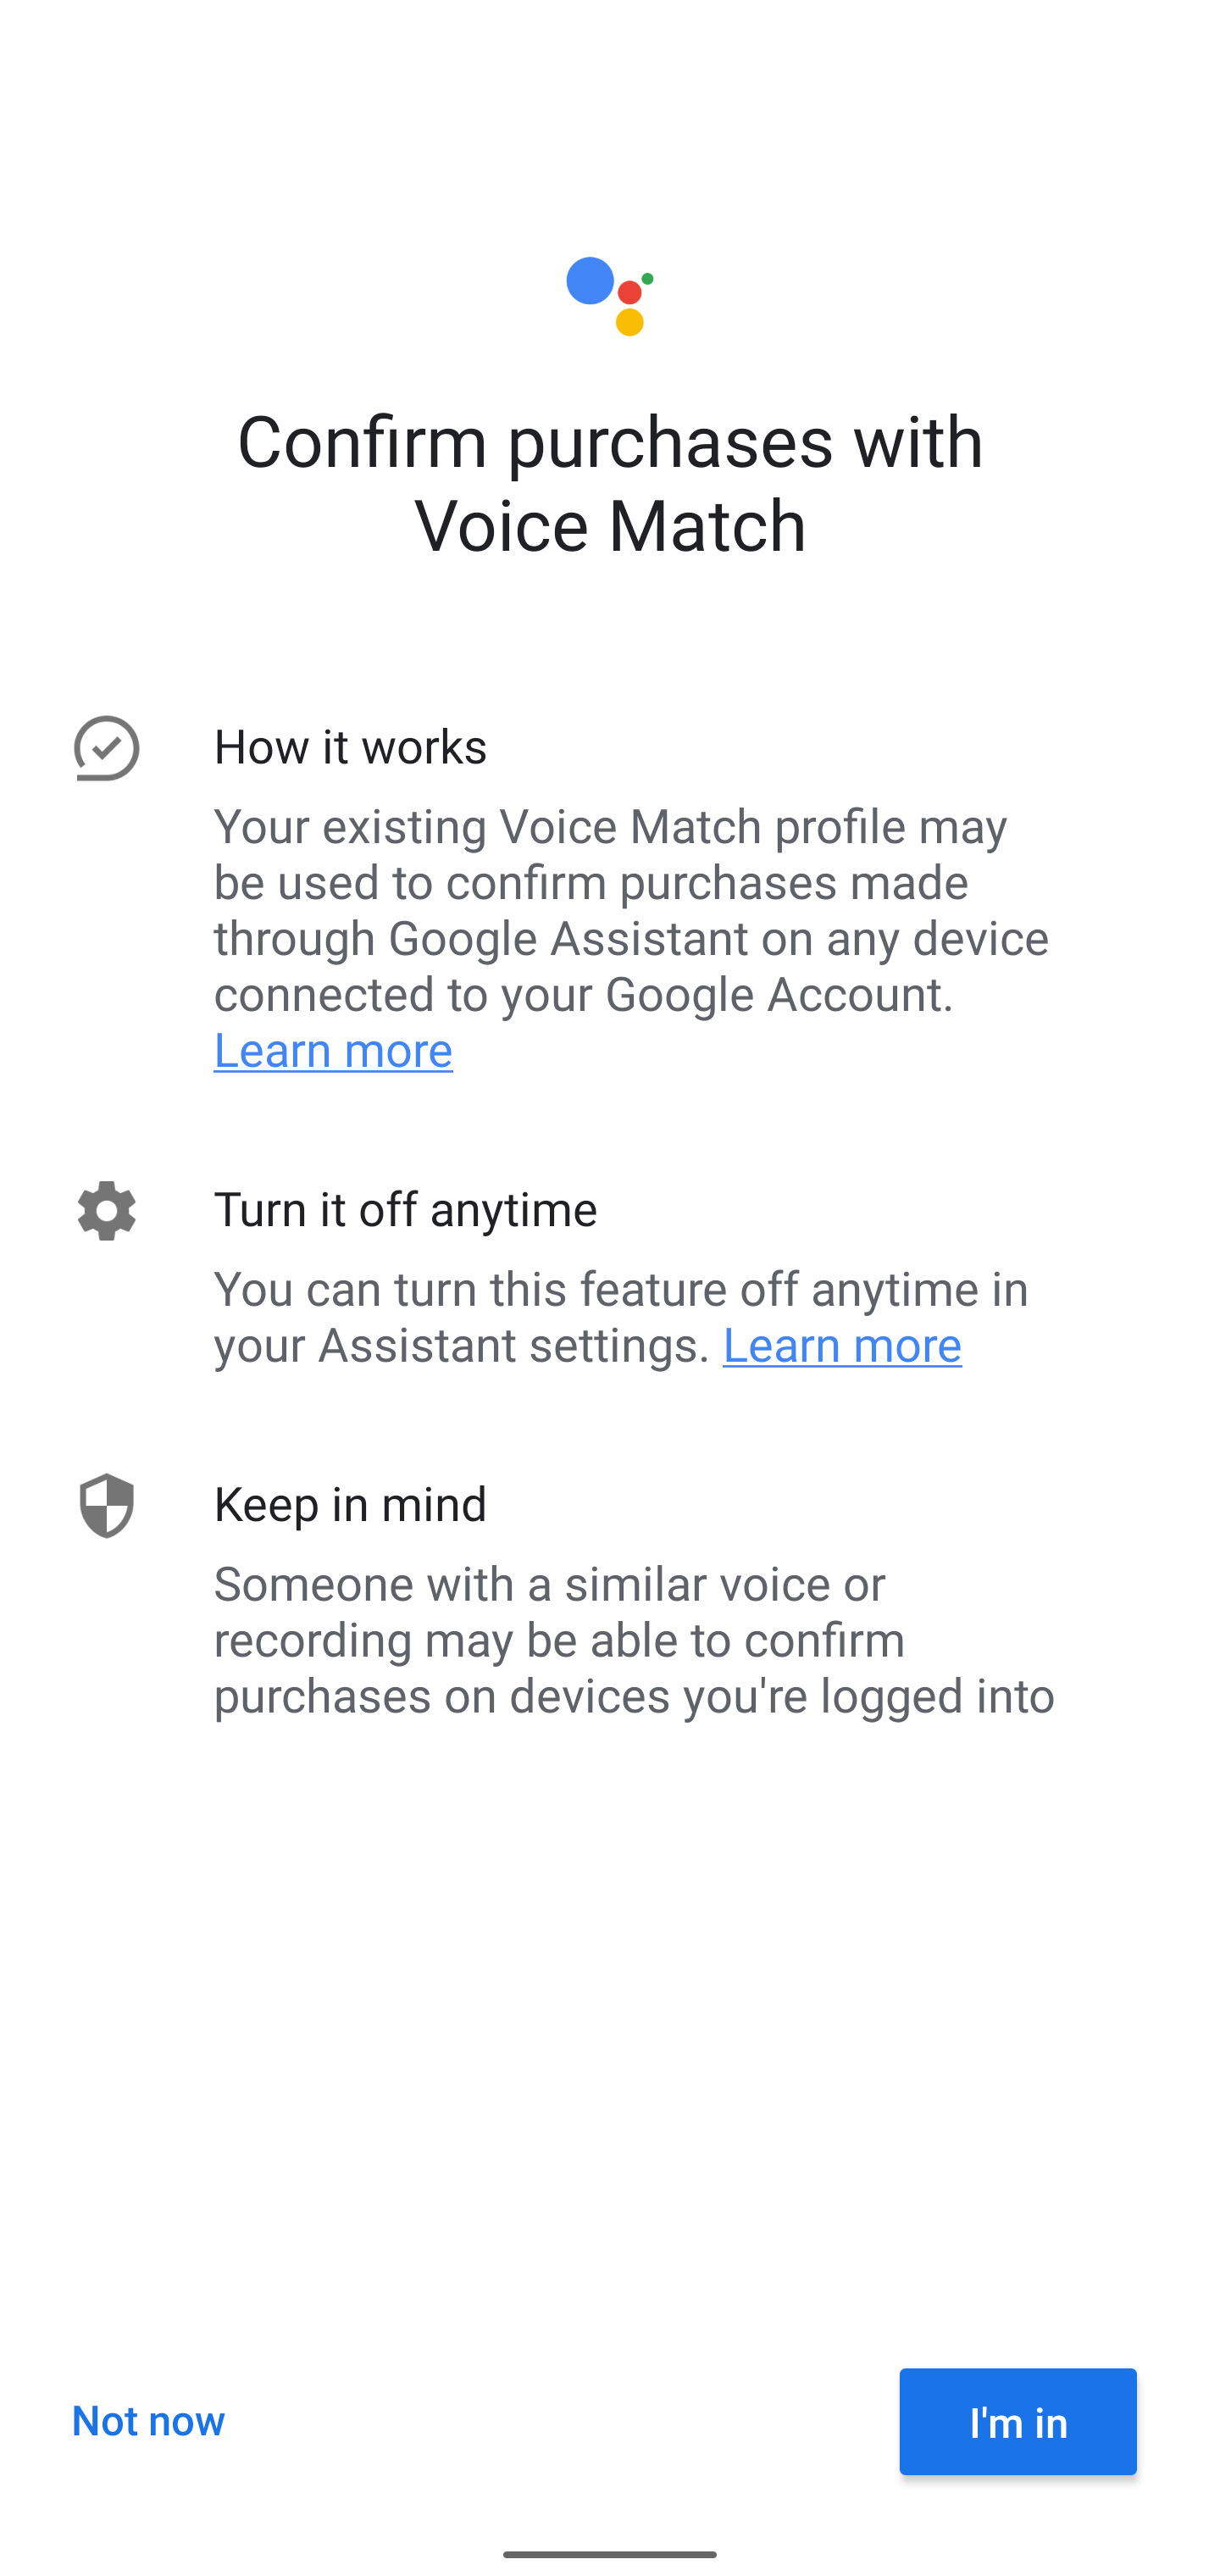Tap the Keep in mind heading
The image size is (1220, 2576).
point(350,1504)
